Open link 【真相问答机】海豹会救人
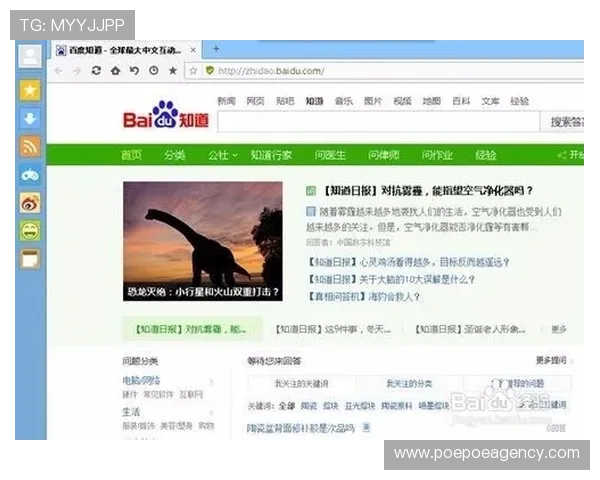 [x=364, y=297]
